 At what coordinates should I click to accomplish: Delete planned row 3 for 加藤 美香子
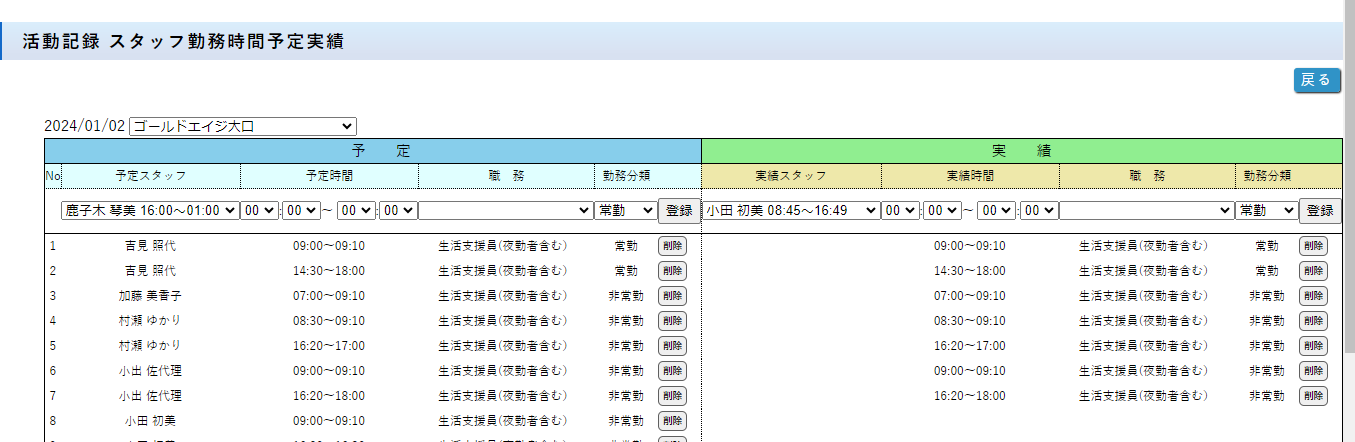click(x=672, y=296)
